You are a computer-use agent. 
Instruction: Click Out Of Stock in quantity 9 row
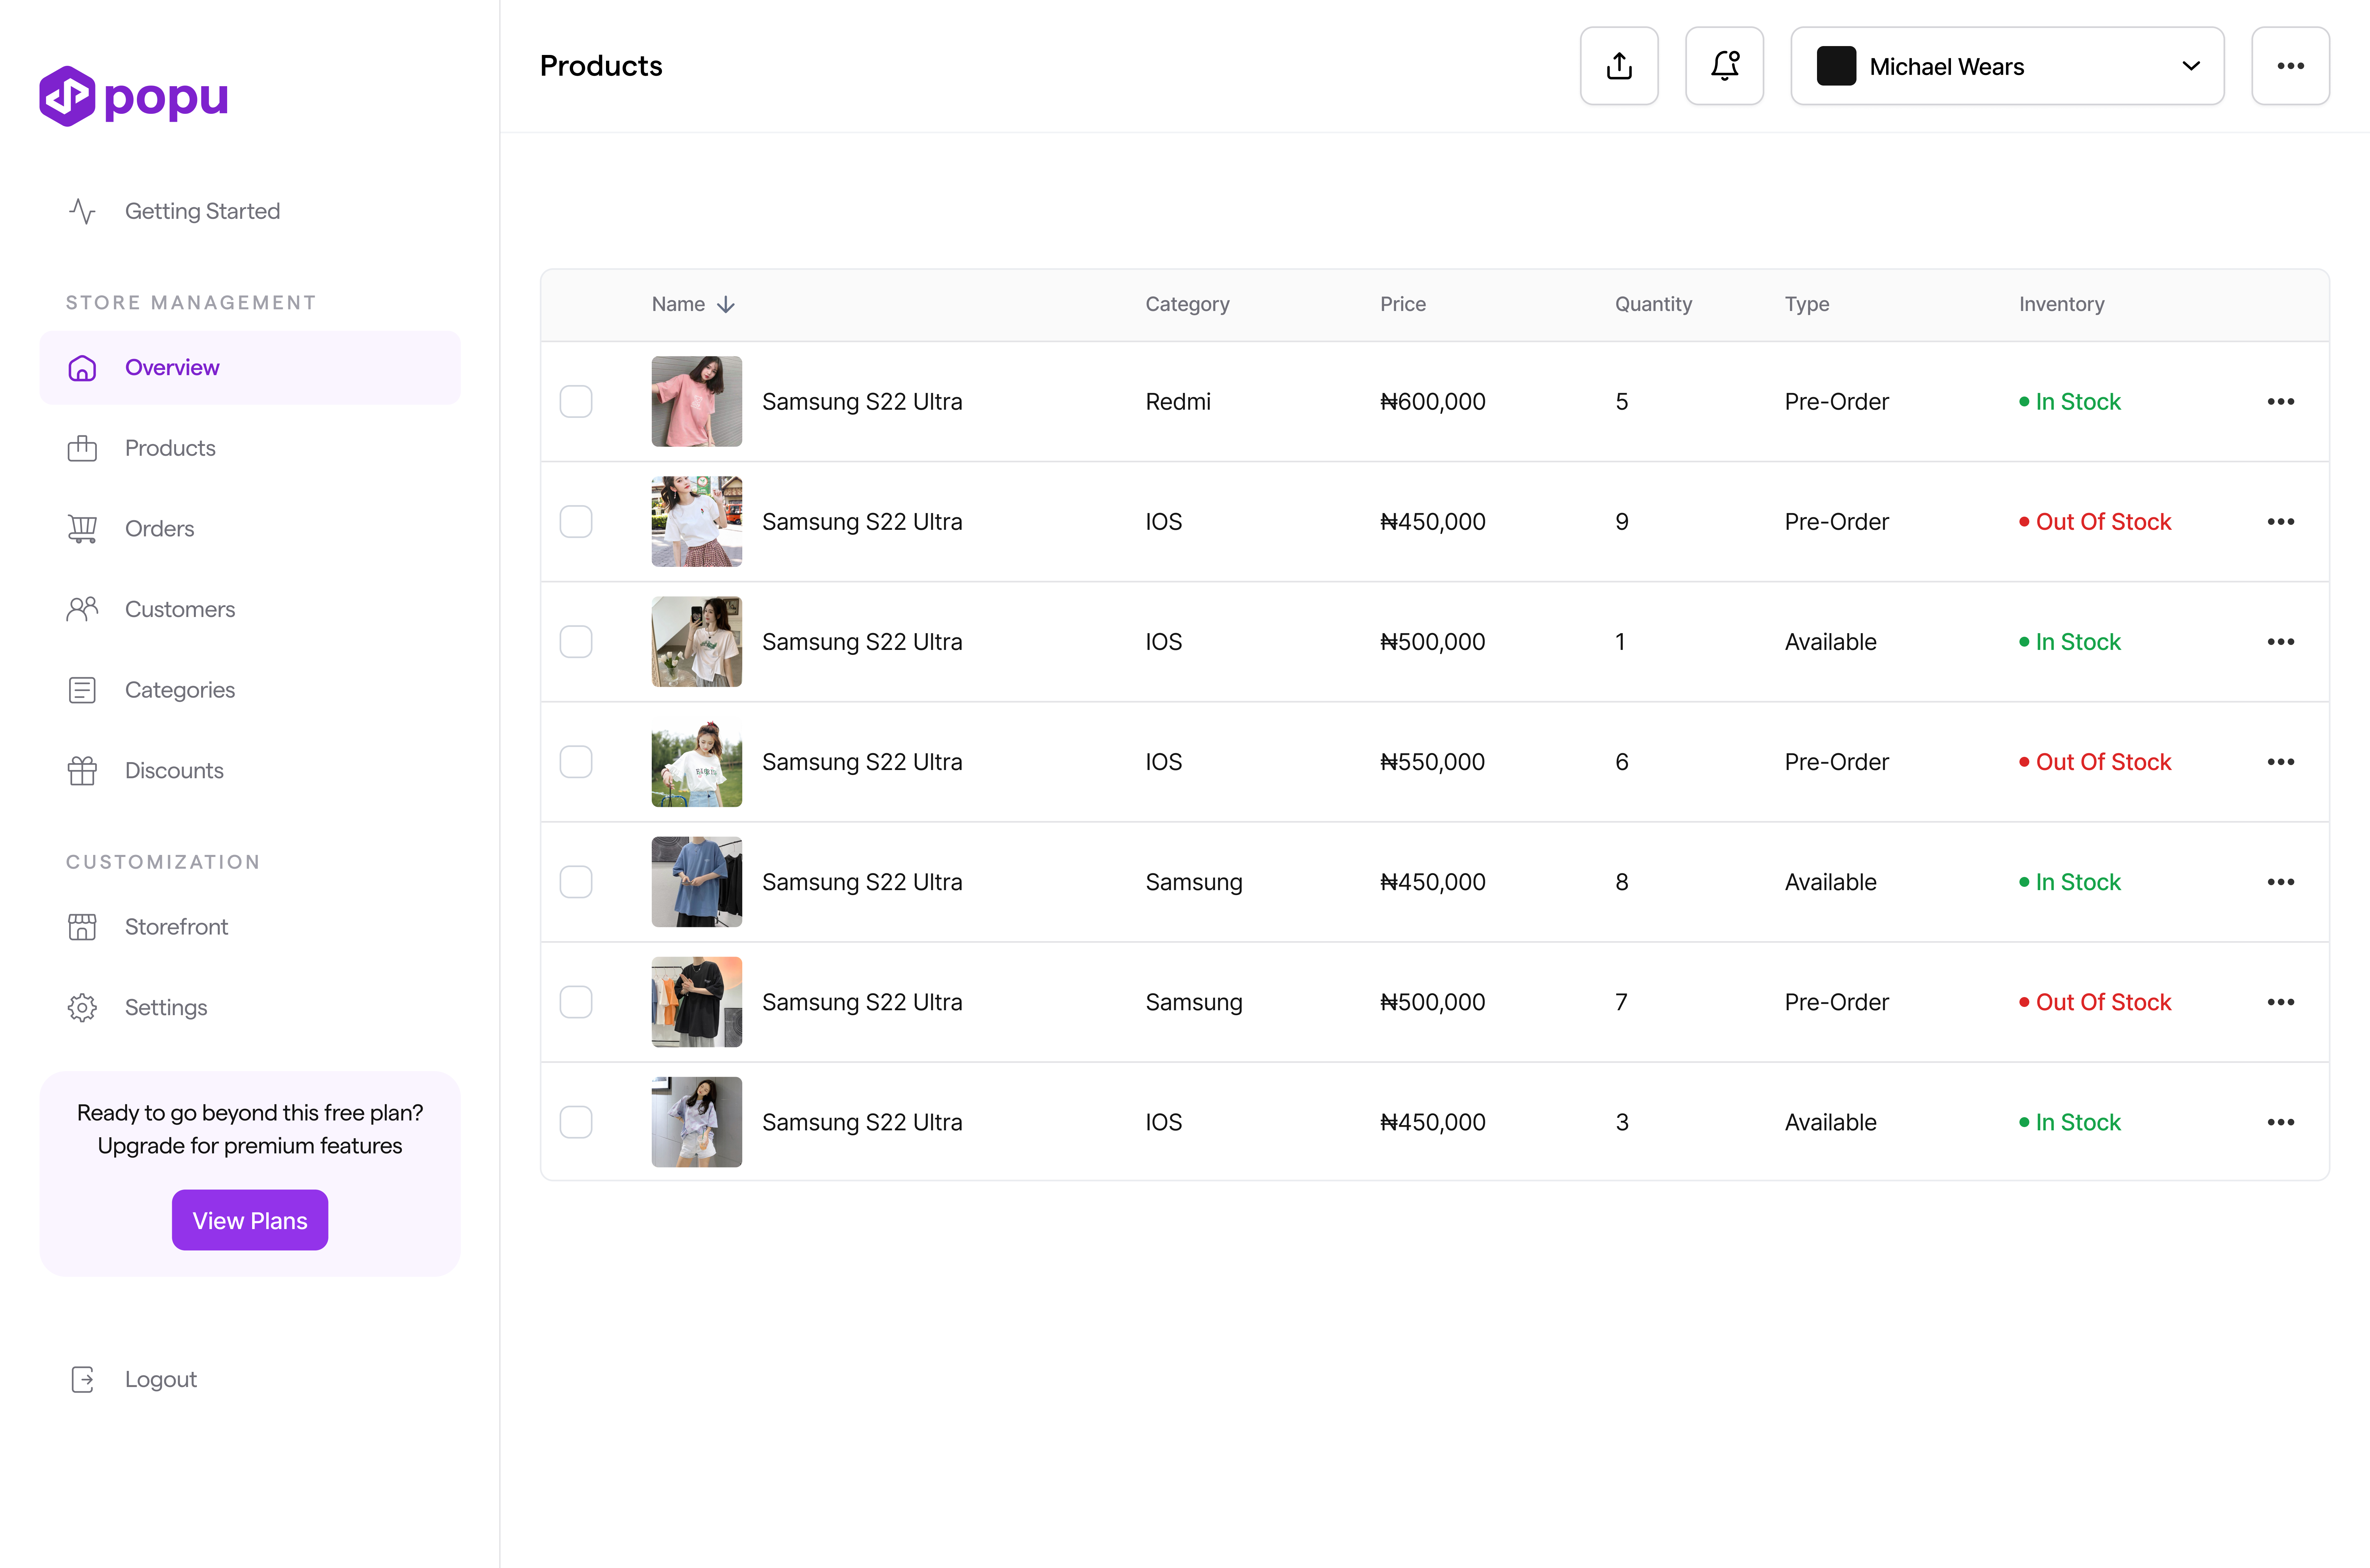click(2095, 522)
